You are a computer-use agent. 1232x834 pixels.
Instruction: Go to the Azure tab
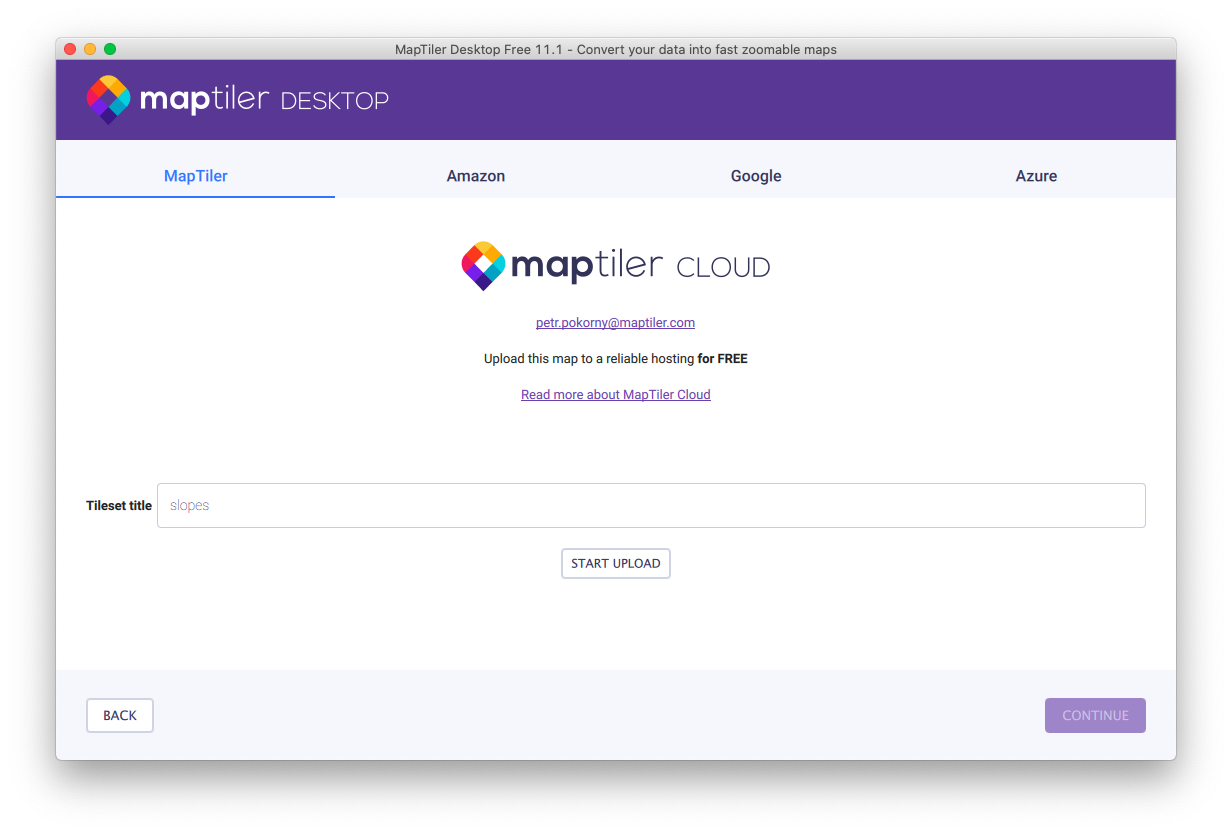[x=1036, y=176]
